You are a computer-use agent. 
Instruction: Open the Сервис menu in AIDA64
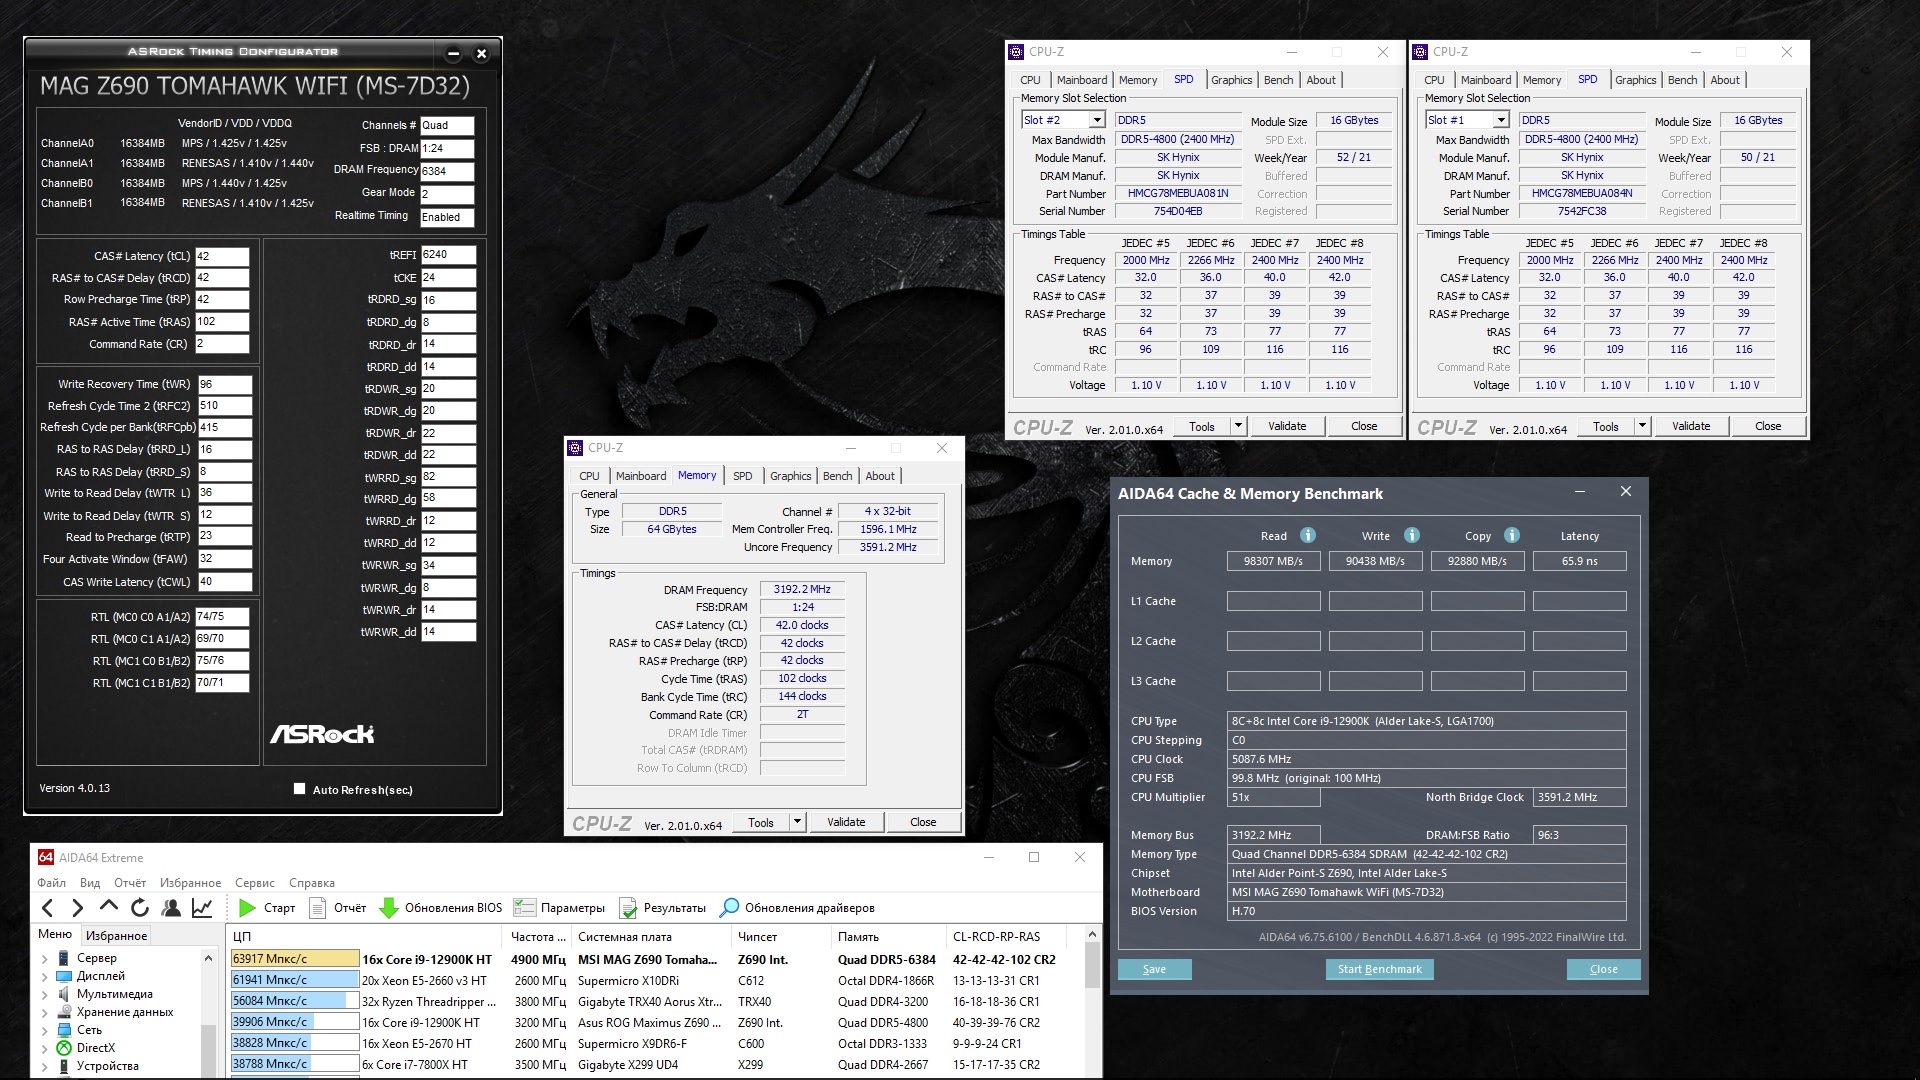click(x=254, y=883)
